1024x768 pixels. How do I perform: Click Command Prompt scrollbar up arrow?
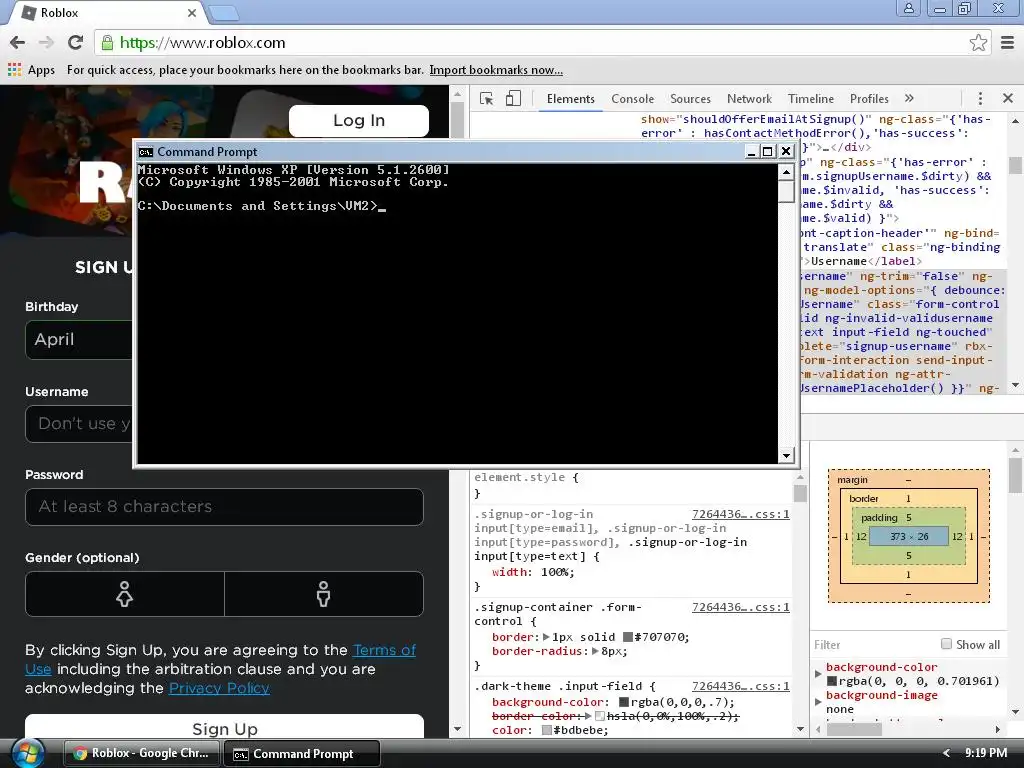click(x=786, y=173)
